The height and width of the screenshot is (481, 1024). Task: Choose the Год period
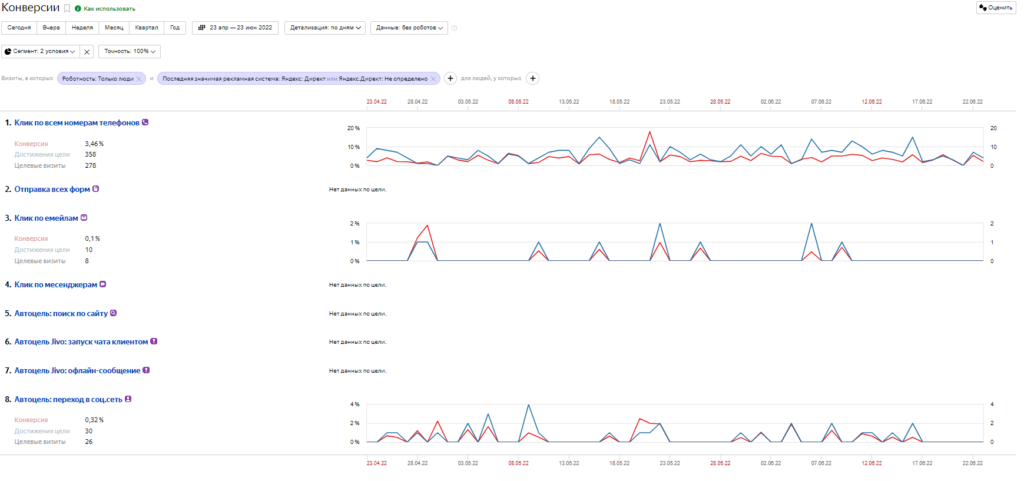tap(174, 28)
